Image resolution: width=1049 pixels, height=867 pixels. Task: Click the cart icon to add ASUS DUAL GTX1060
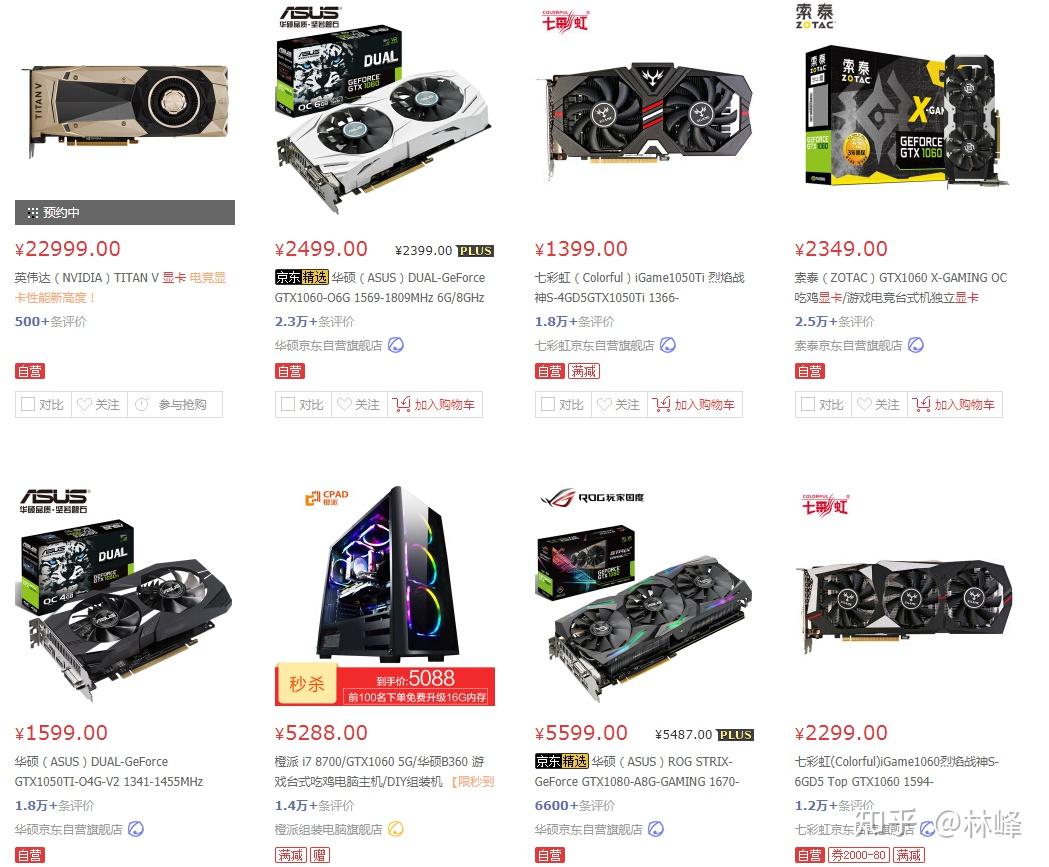point(401,404)
